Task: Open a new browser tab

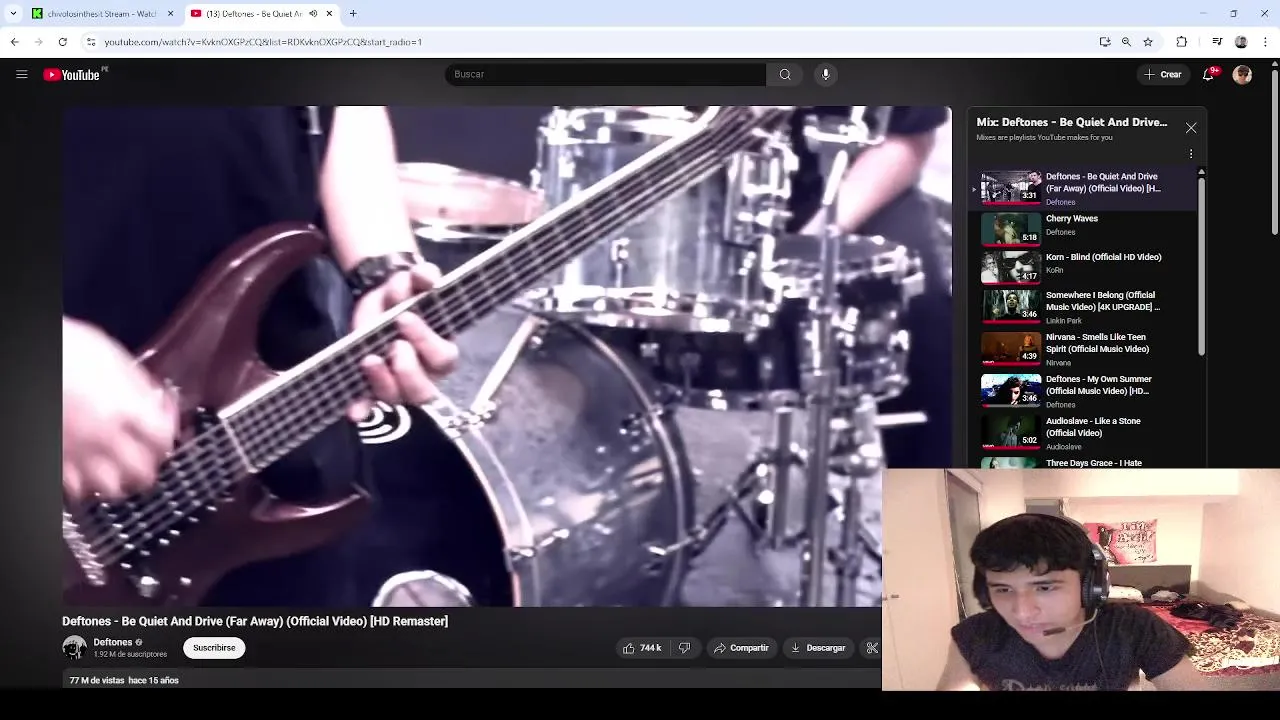Action: coord(353,14)
